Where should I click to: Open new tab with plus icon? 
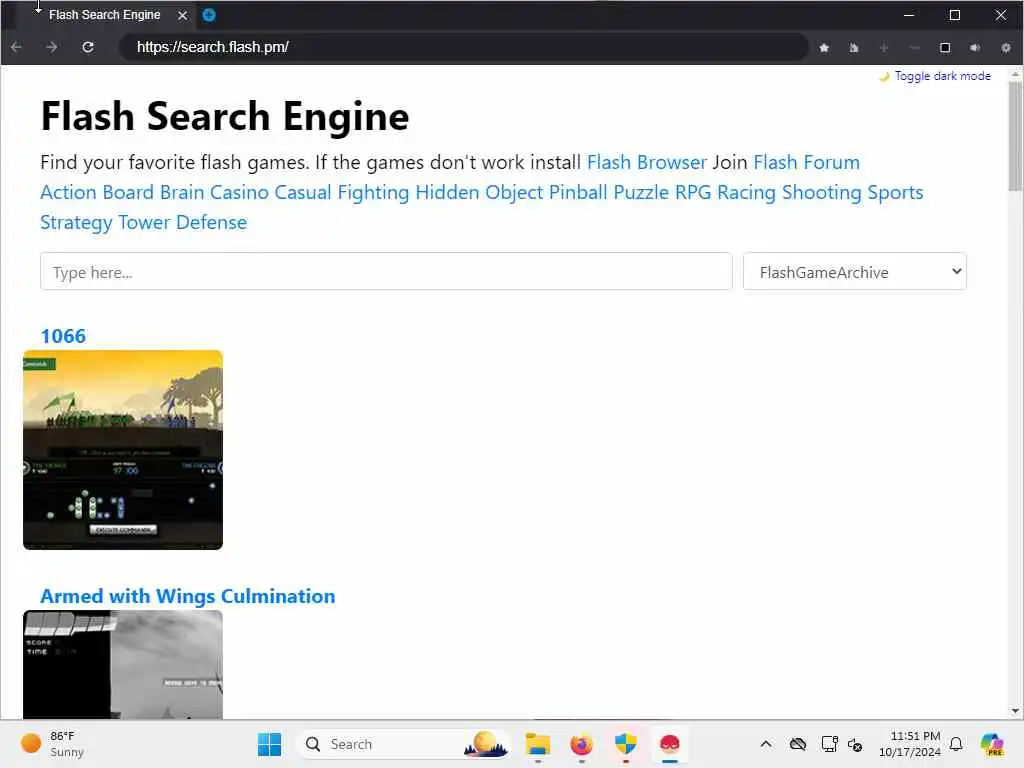click(x=209, y=15)
